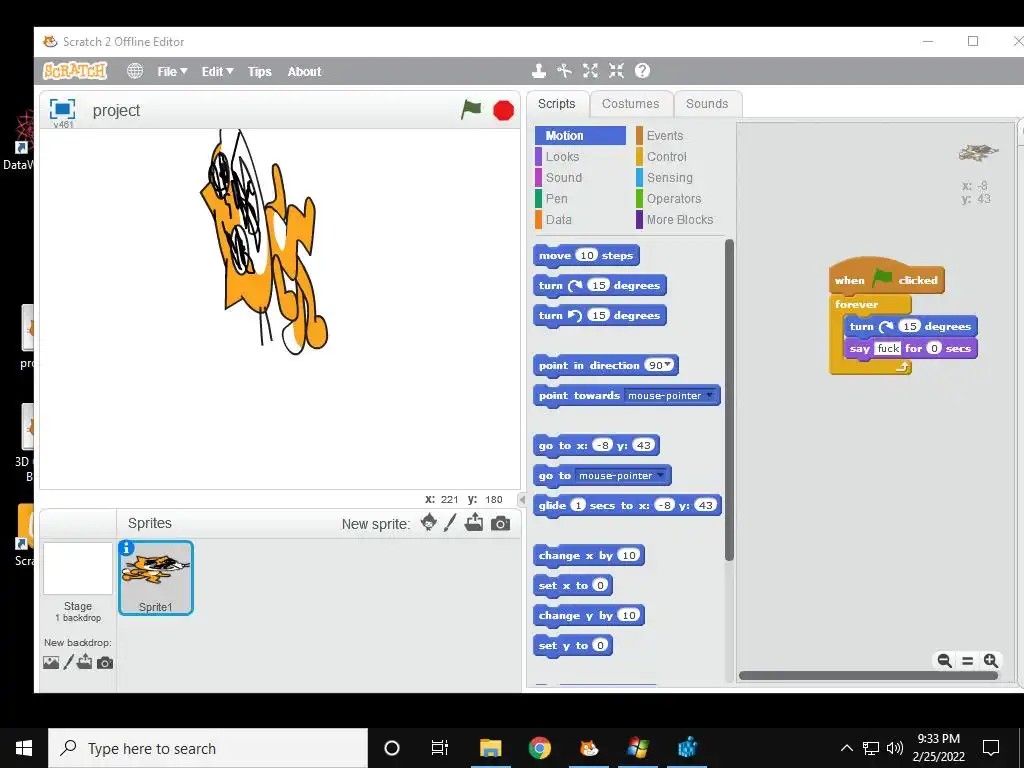Edit value in set y to block

[x=600, y=645]
